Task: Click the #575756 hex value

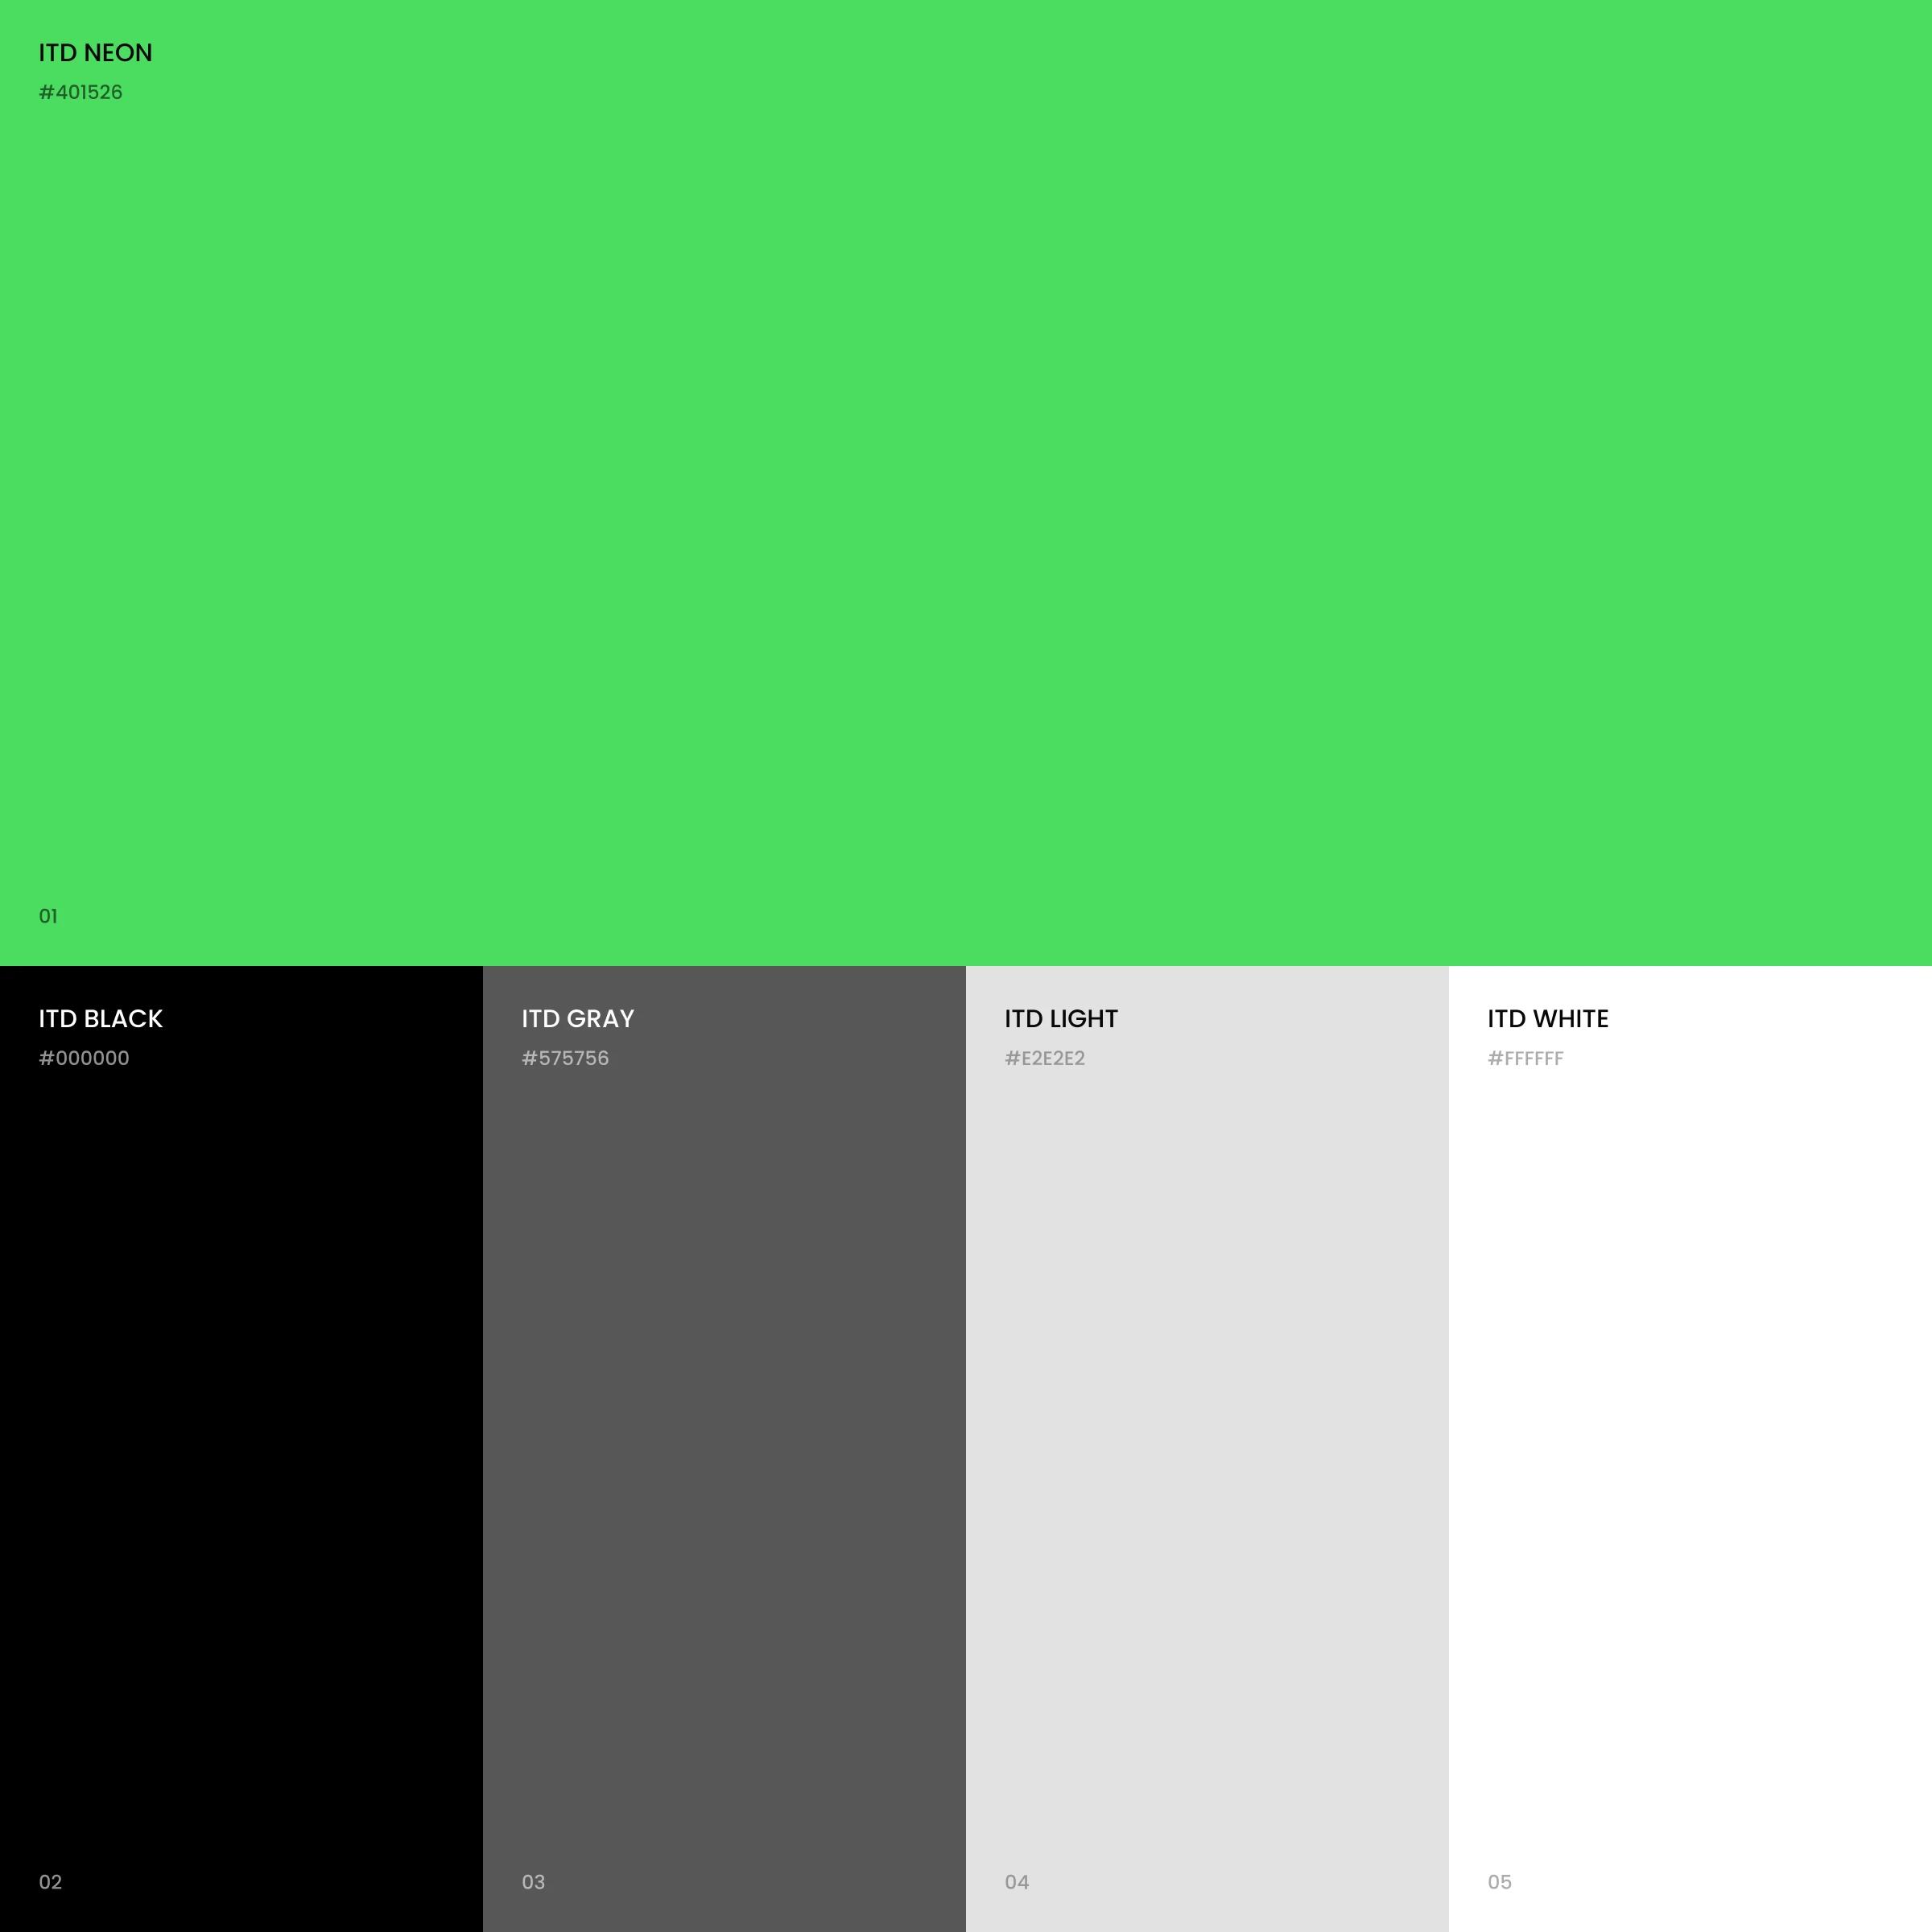Action: pyautogui.click(x=565, y=1058)
